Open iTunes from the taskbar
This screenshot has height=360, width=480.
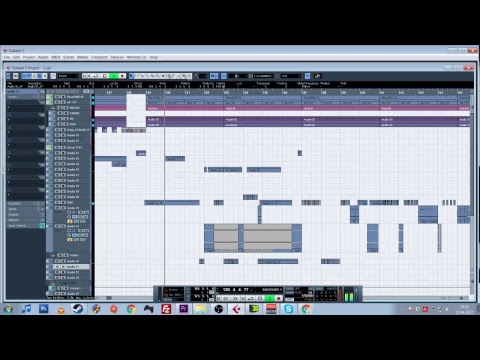(x=26, y=309)
